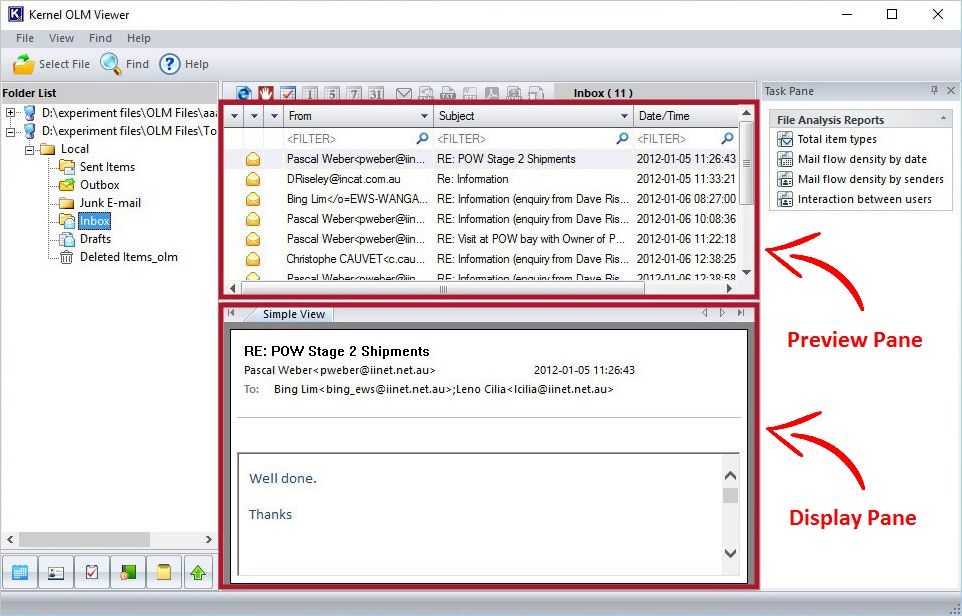The width and height of the screenshot is (962, 616).
Task: Select the 31-day calendar view icon
Action: pos(376,93)
